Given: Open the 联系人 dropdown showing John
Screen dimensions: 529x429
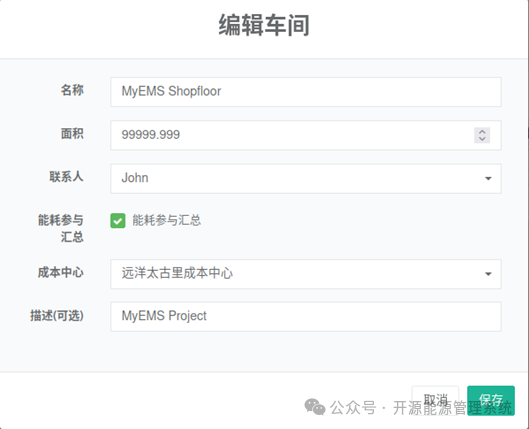Looking at the screenshot, I should point(306,179).
